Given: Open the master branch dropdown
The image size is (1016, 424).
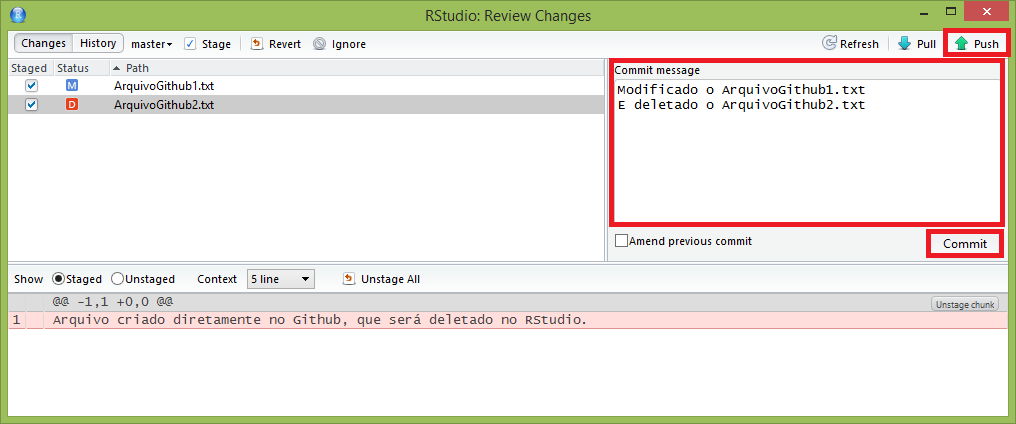Looking at the screenshot, I should click(x=152, y=44).
